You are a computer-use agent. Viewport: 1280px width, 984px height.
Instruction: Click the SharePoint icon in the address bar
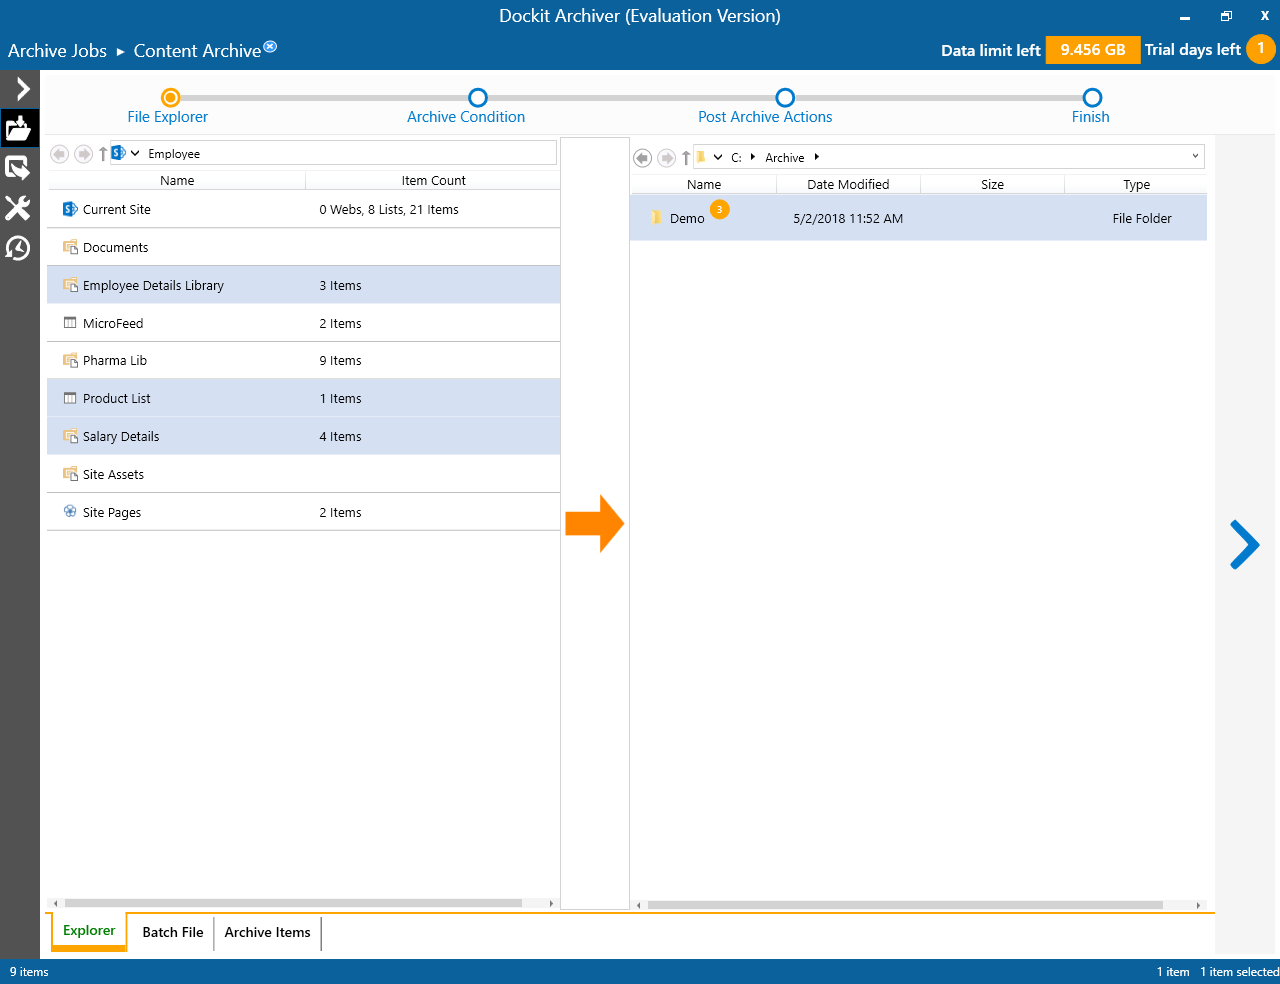(119, 152)
